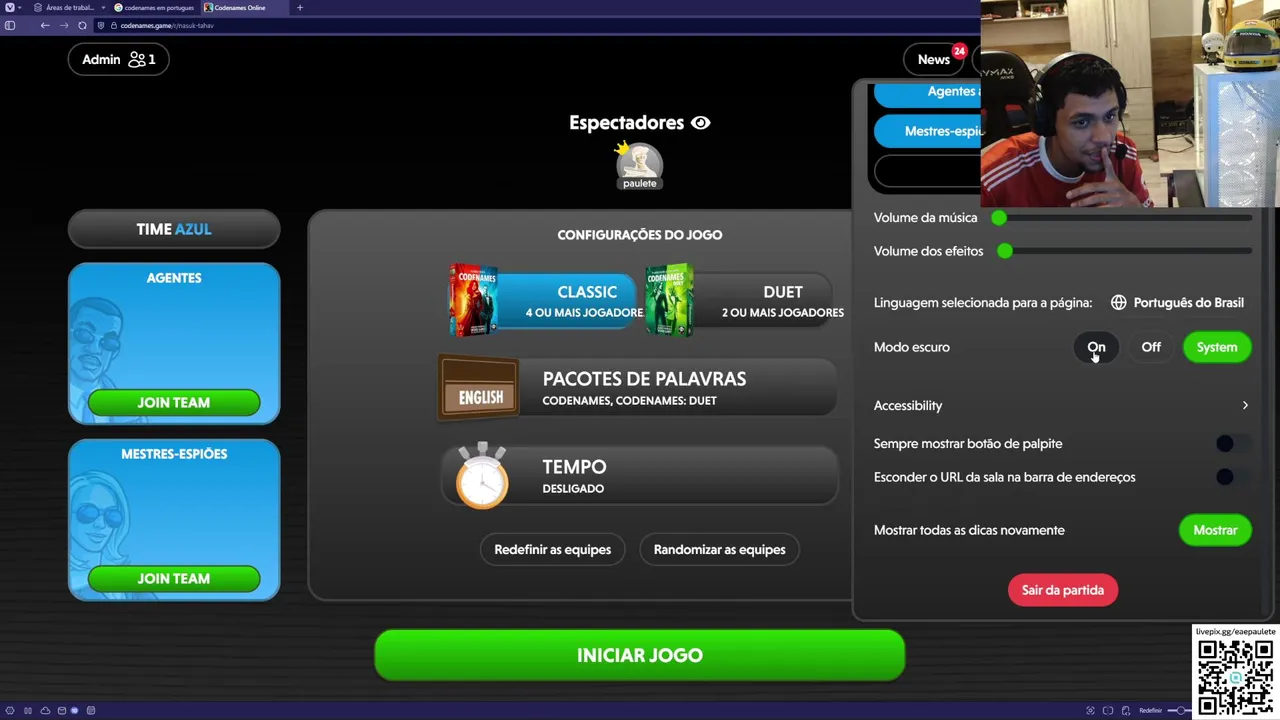1280x720 pixels.
Task: Open a new browser tab with plus
Action: click(x=299, y=7)
